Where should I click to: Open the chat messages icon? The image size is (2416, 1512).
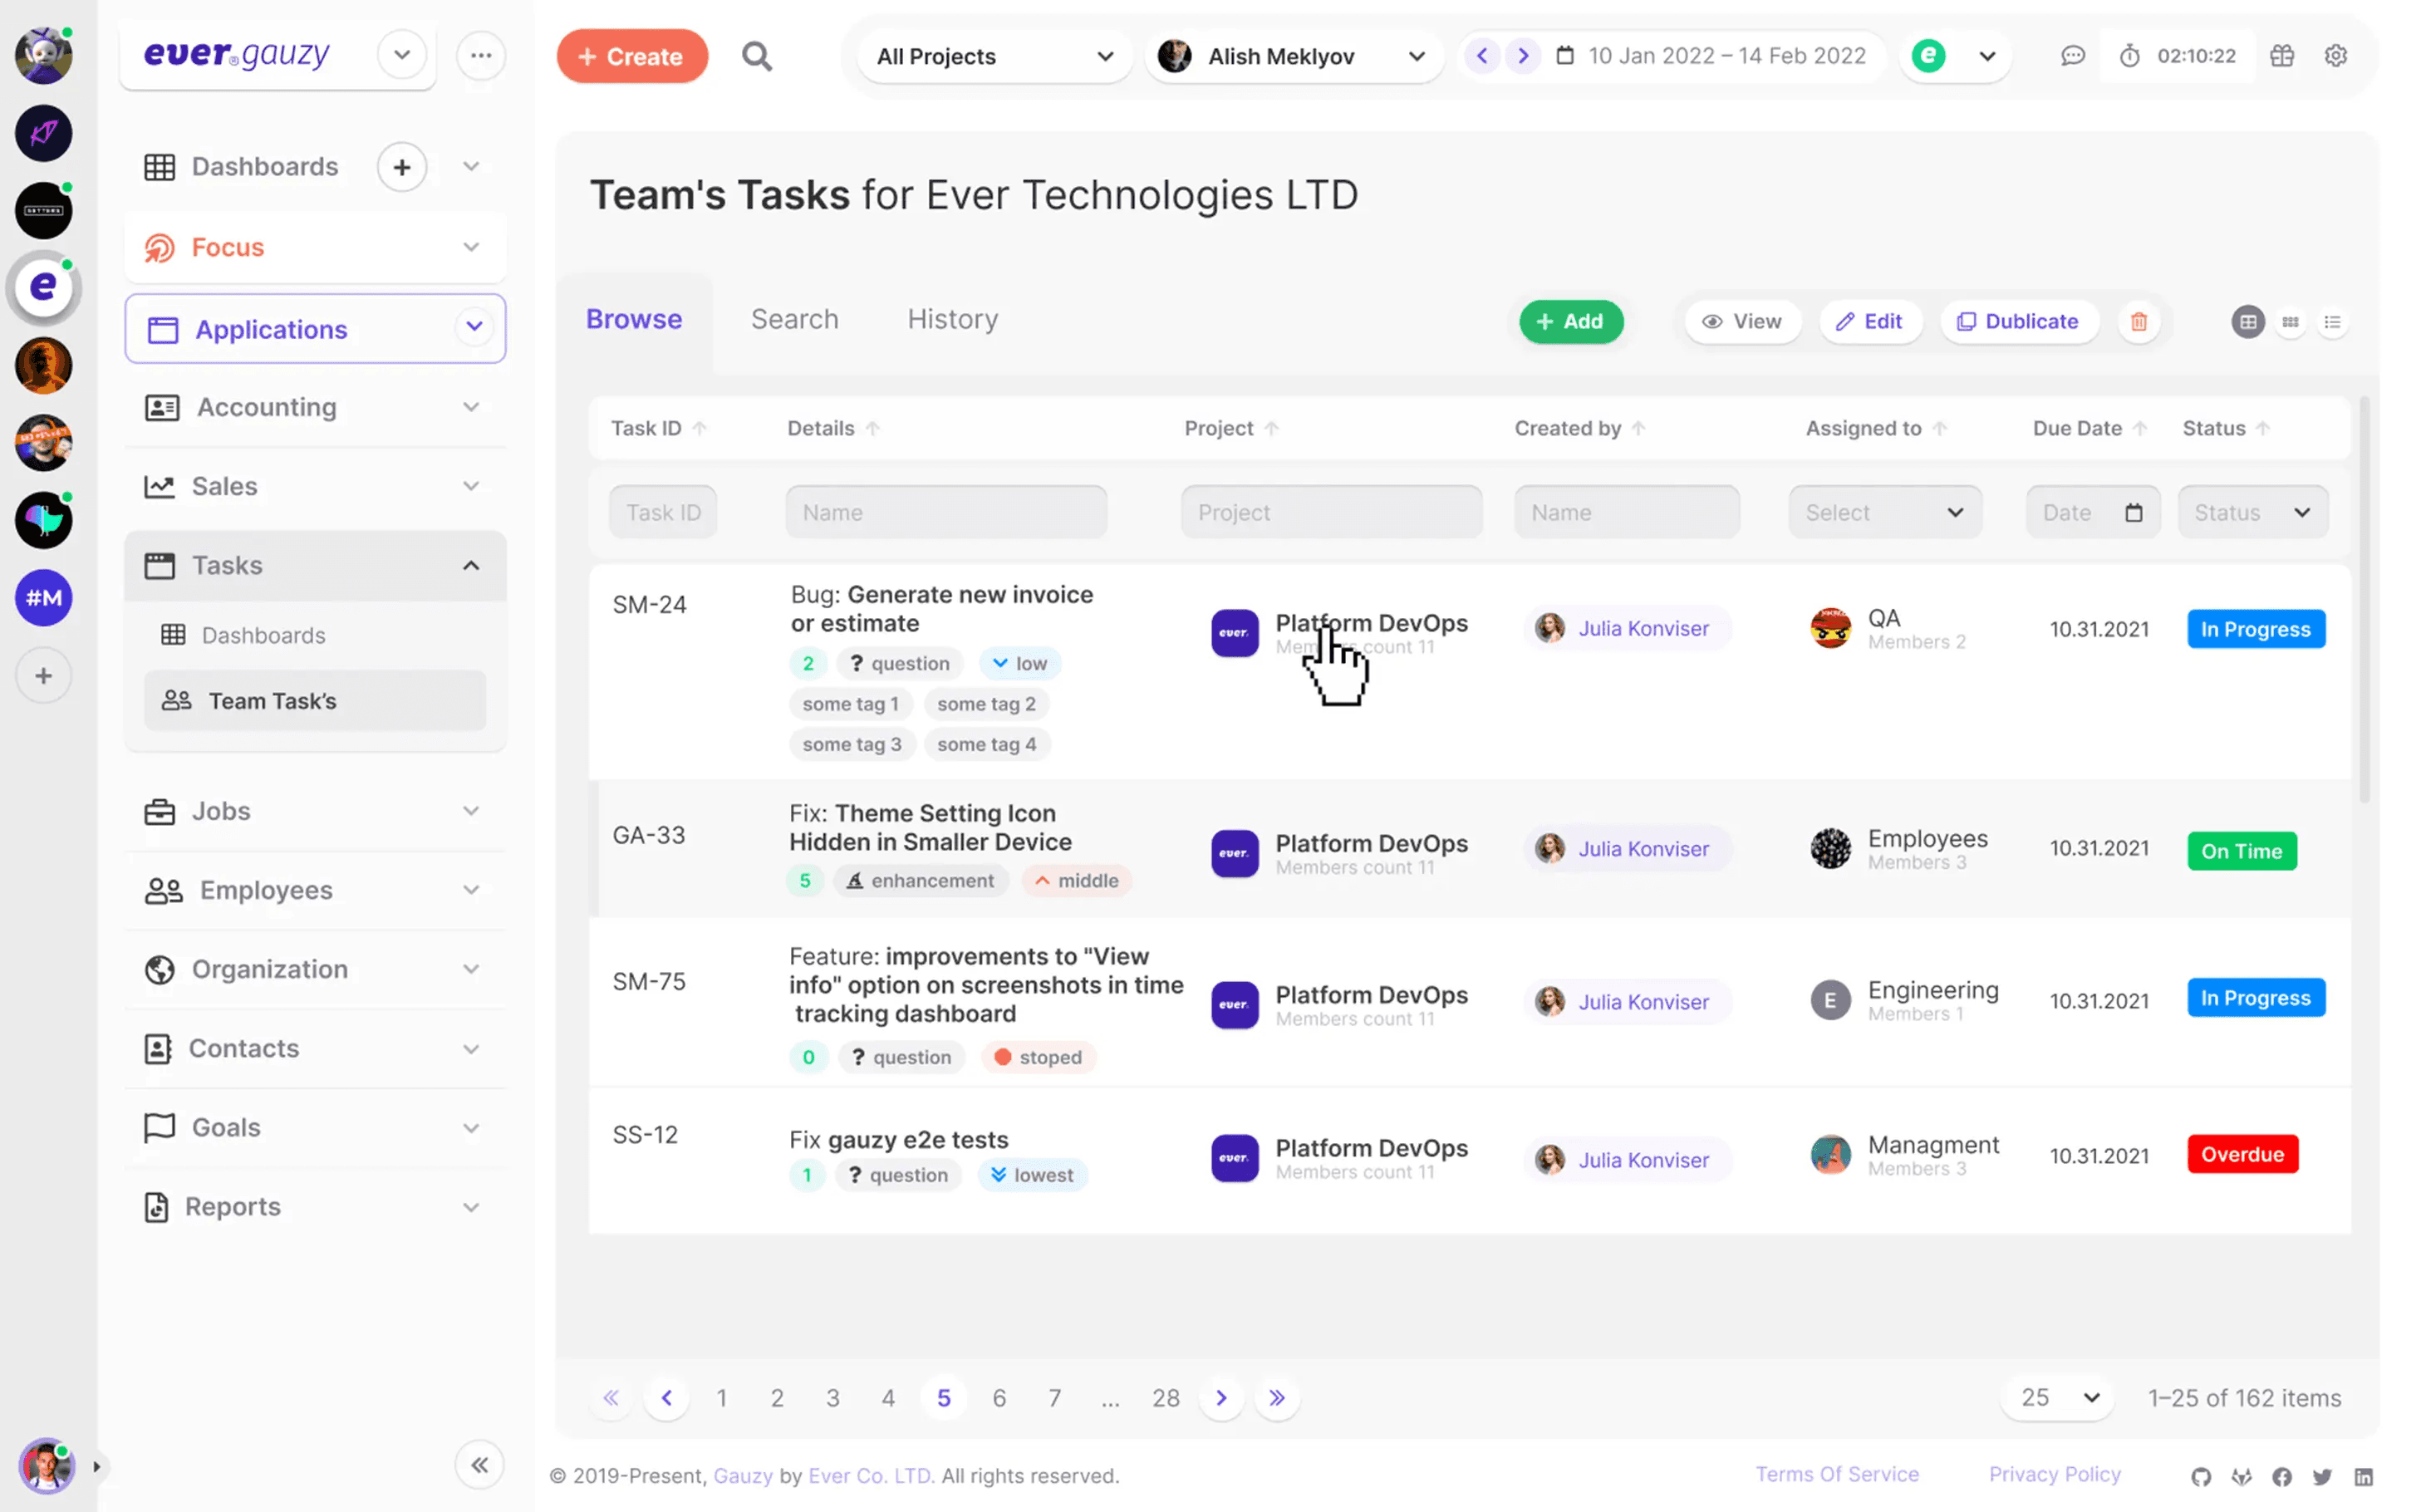2073,56
